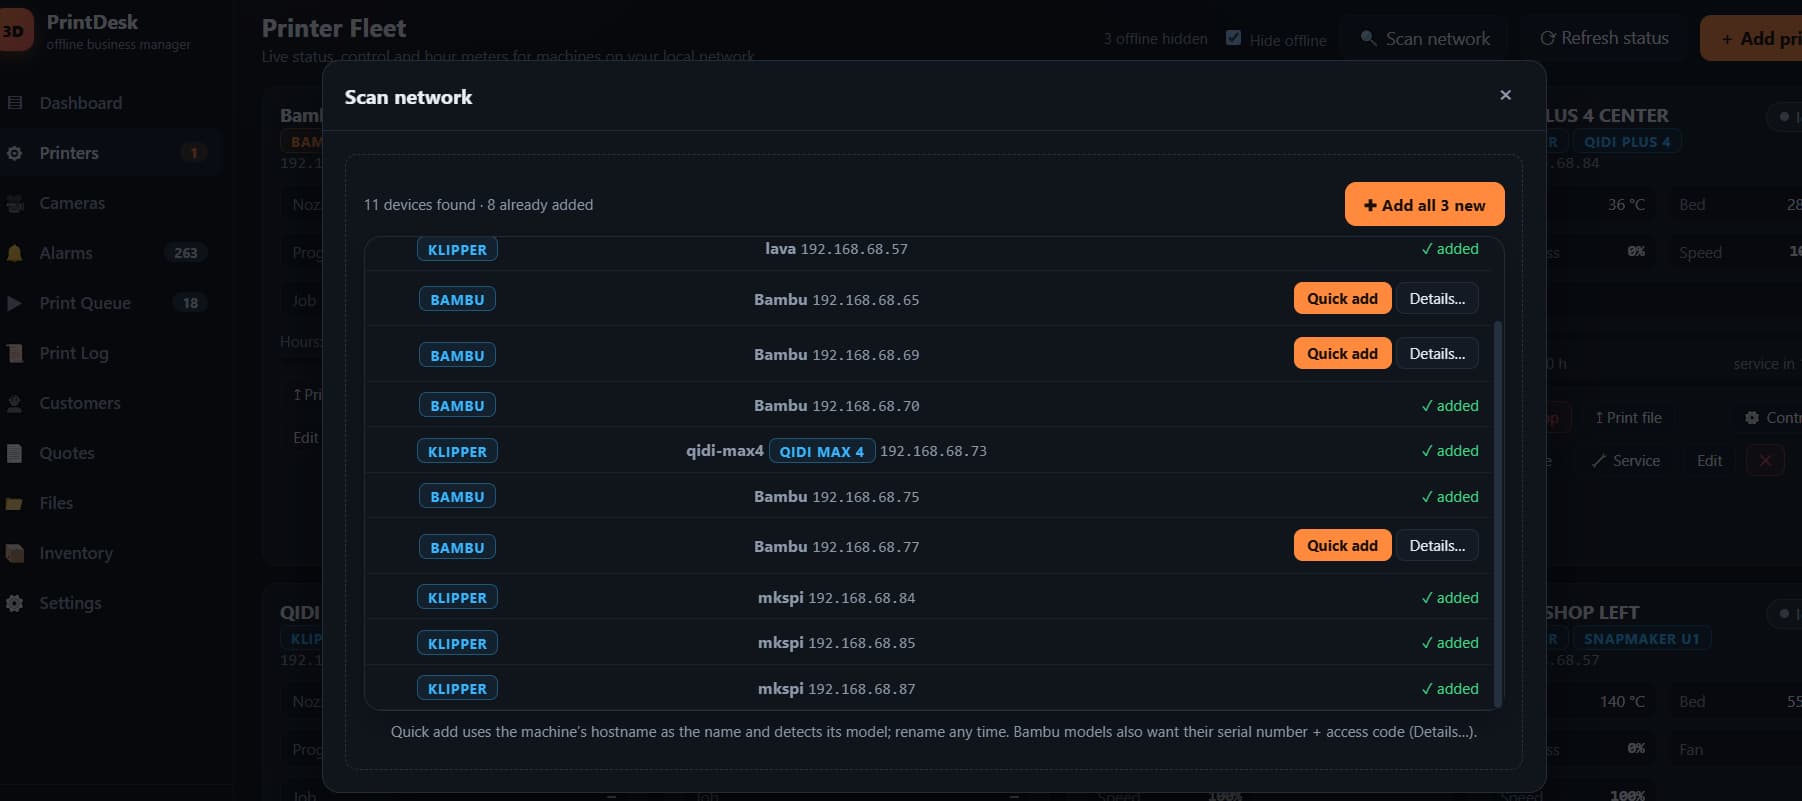This screenshot has height=801, width=1802.
Task: Click the BAMBU tag on 192.168.68.70 row
Action: [x=457, y=405]
